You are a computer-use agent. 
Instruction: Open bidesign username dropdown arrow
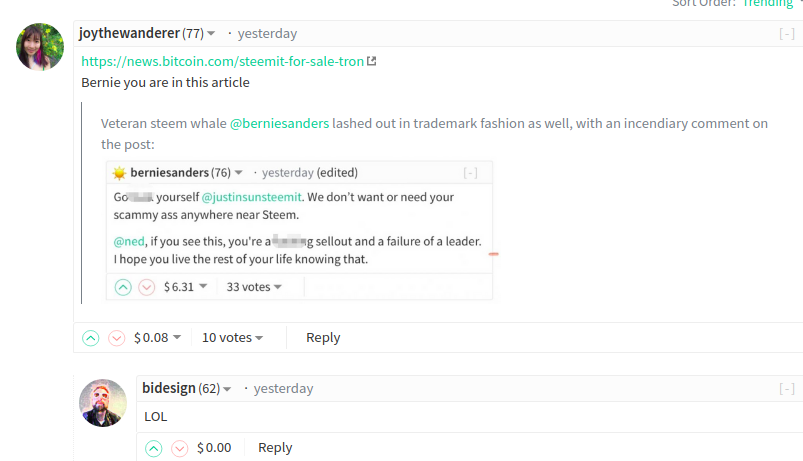coord(227,389)
